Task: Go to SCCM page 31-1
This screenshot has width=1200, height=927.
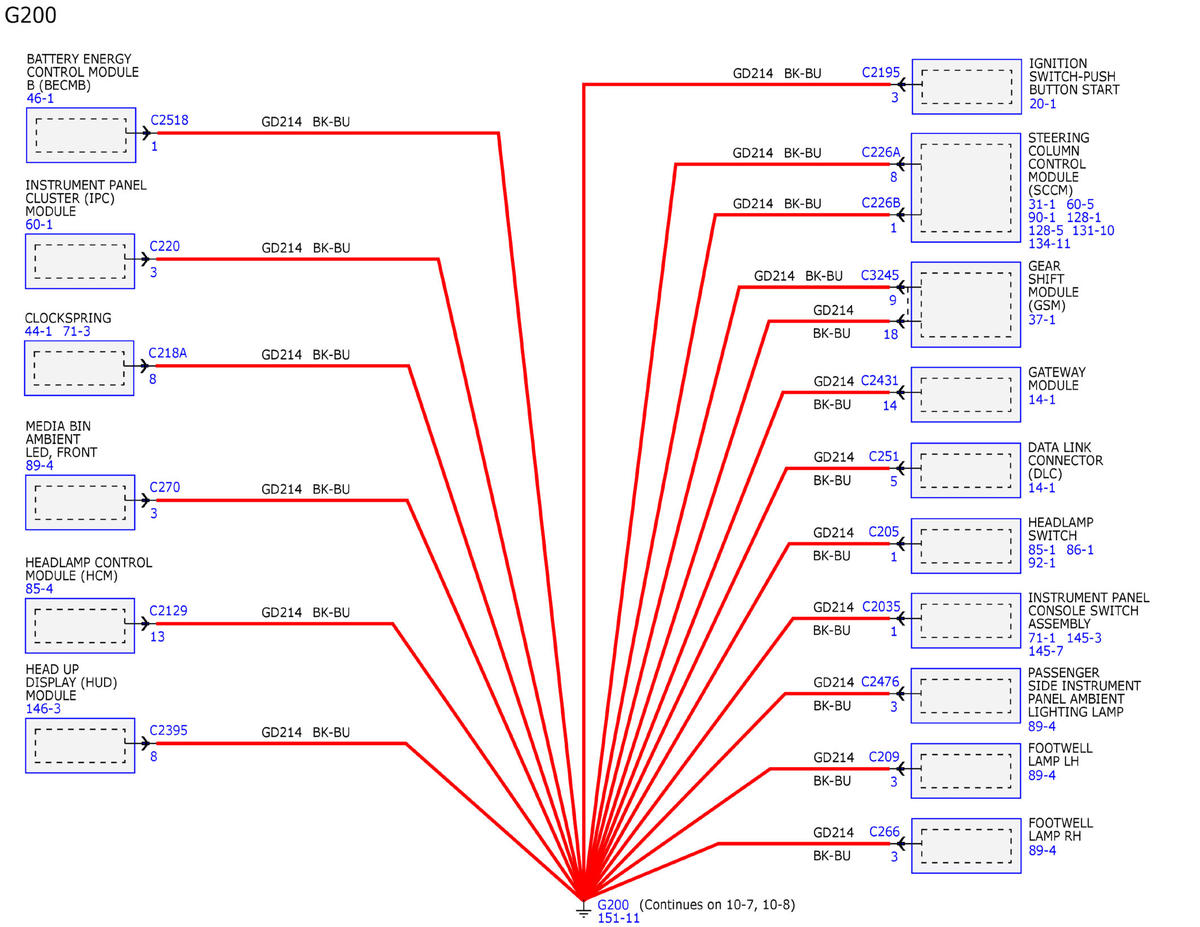Action: pos(1043,204)
